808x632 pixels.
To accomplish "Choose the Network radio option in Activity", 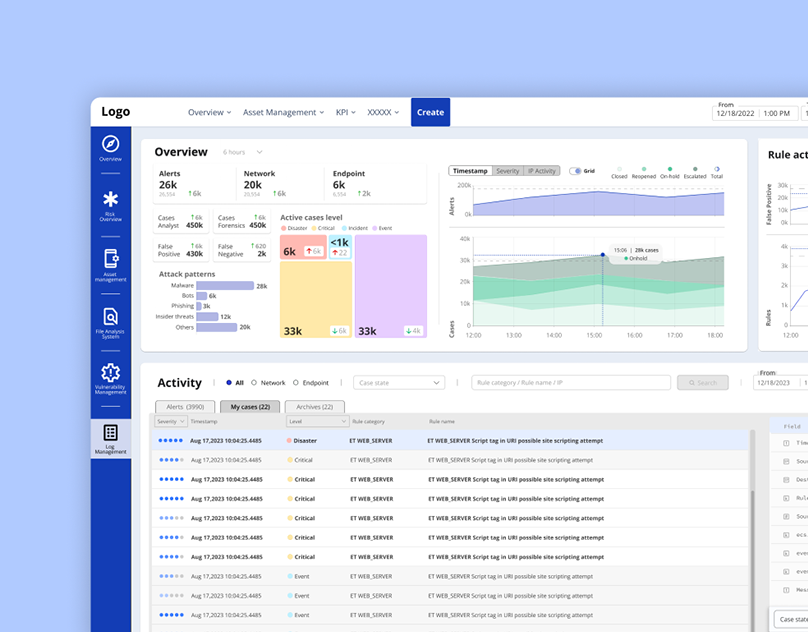I will [254, 382].
